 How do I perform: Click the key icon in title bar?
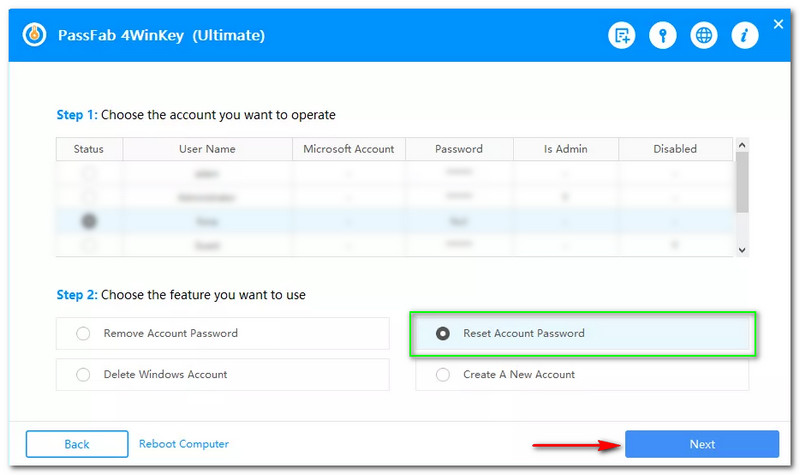point(663,36)
